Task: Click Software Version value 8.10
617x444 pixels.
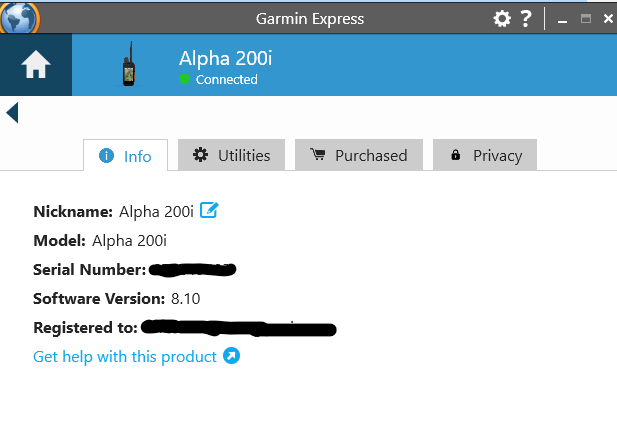Action: point(185,299)
